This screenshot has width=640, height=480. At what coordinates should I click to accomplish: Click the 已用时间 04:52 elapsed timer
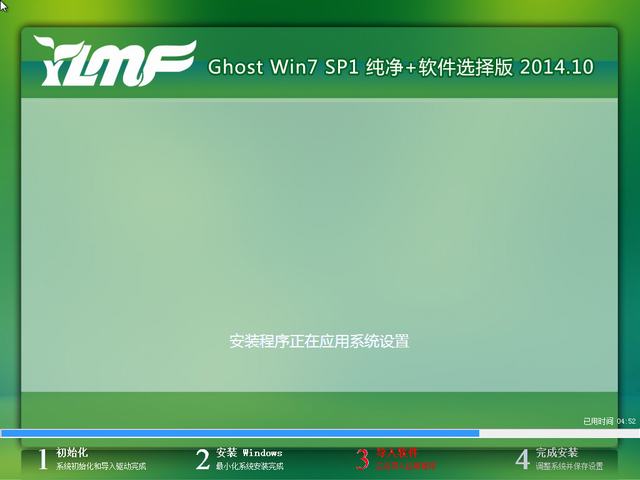click(609, 421)
